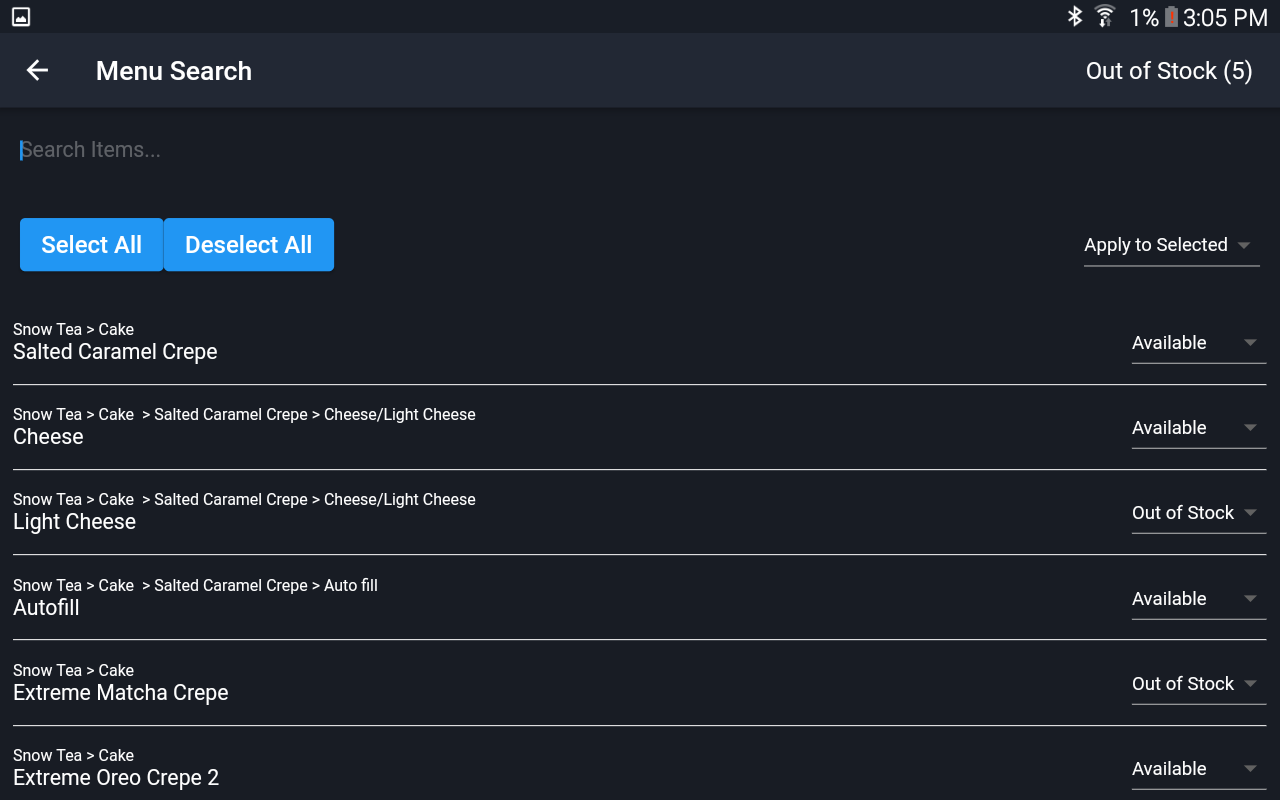Screen dimensions: 1280x800
Task: Open the Apply to Selected dropdown
Action: tap(1171, 245)
